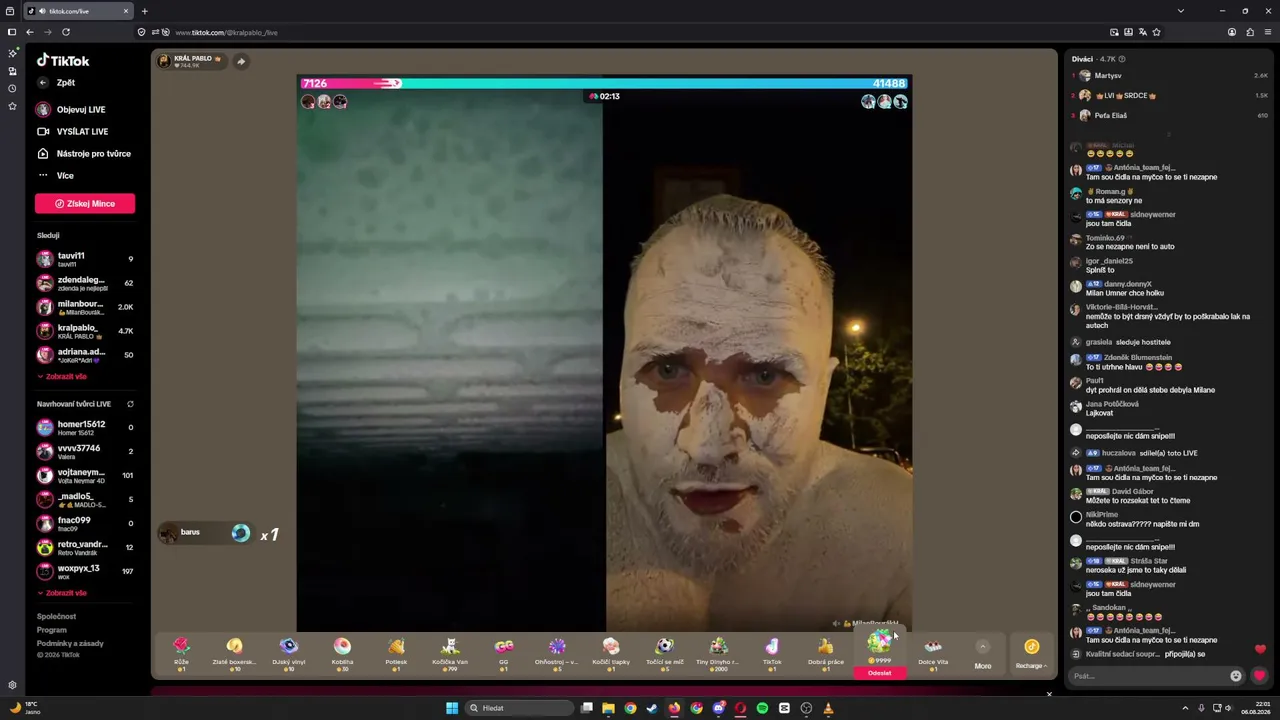Open the Program footer link

pos(52,630)
